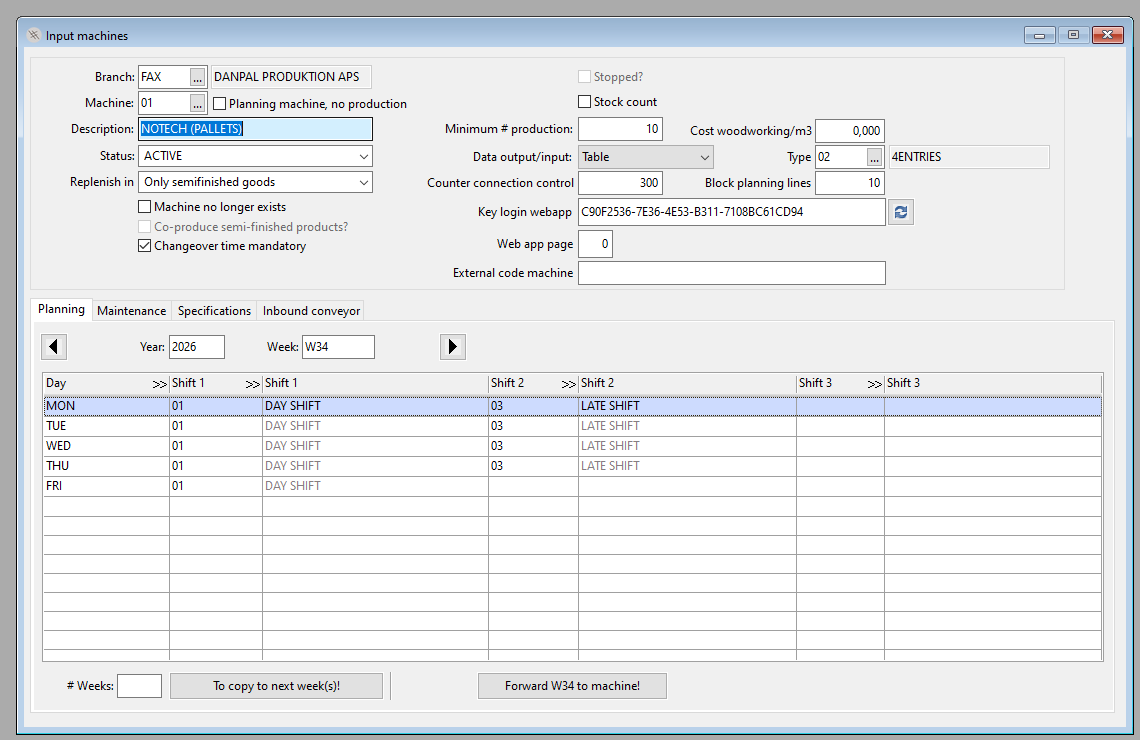
Task: Click the Type code field 02
Action: pyautogui.click(x=841, y=157)
